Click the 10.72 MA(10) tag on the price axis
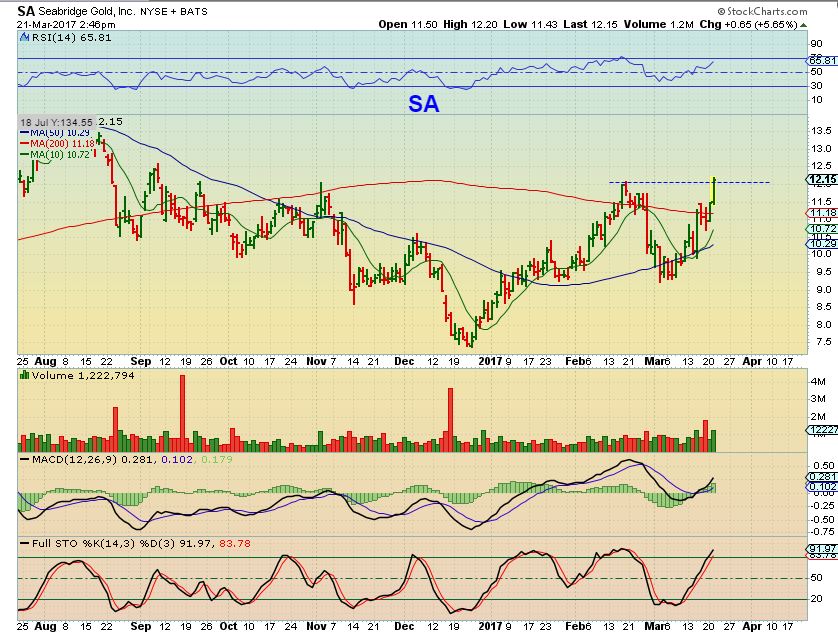Image resolution: width=838 pixels, height=636 pixels. pyautogui.click(x=823, y=229)
